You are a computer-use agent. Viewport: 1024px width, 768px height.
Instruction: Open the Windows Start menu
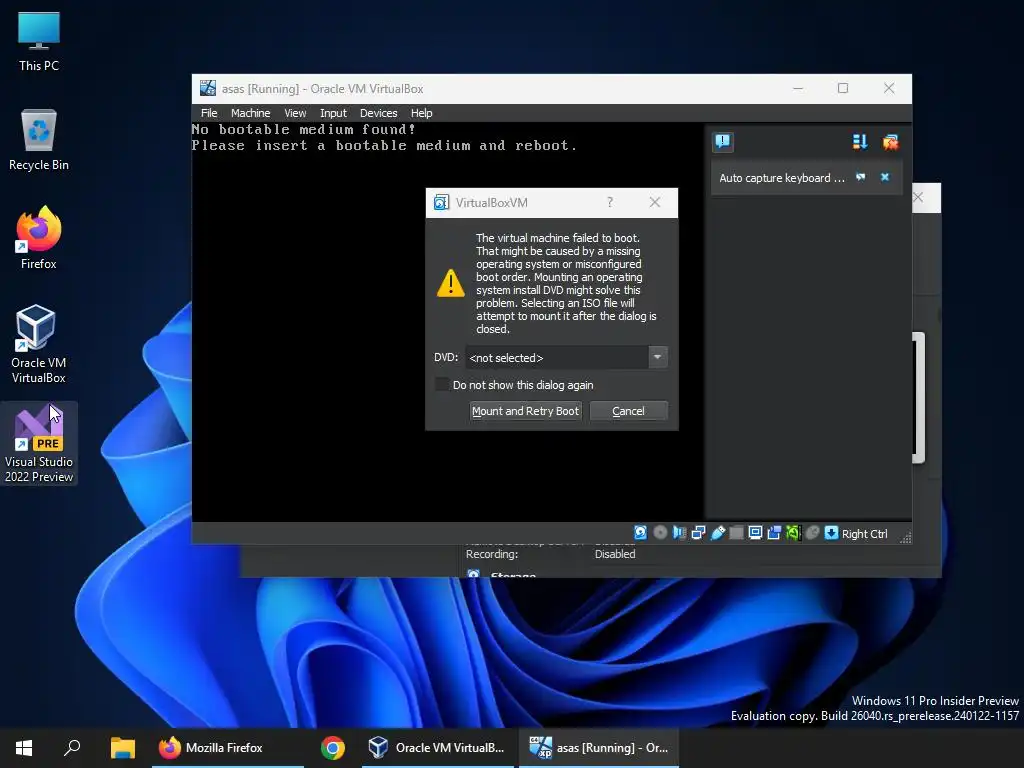click(24, 748)
